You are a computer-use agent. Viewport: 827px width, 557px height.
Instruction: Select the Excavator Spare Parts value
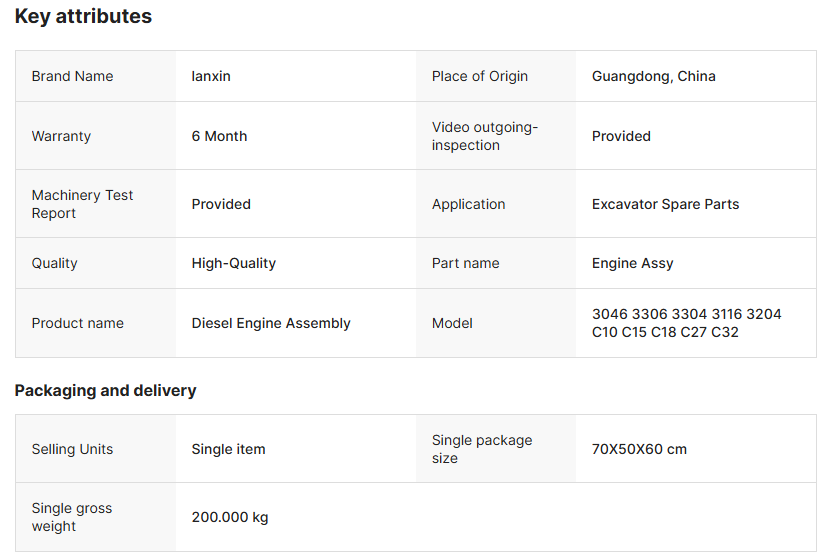coord(665,204)
